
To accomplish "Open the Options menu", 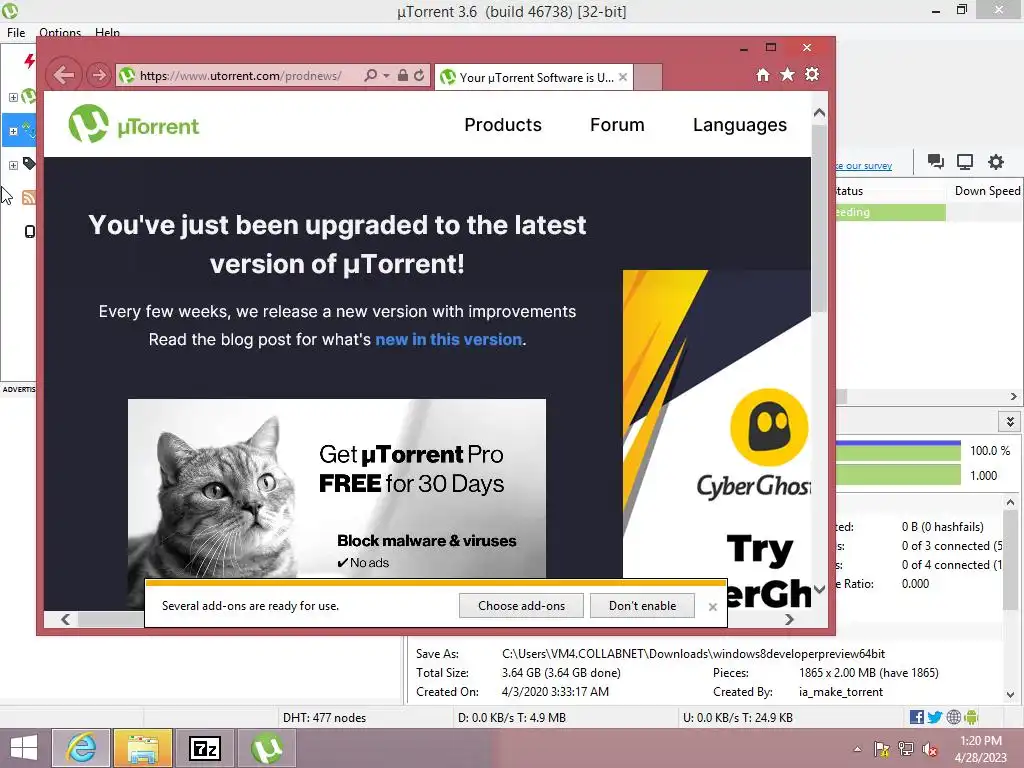I will [x=60, y=33].
